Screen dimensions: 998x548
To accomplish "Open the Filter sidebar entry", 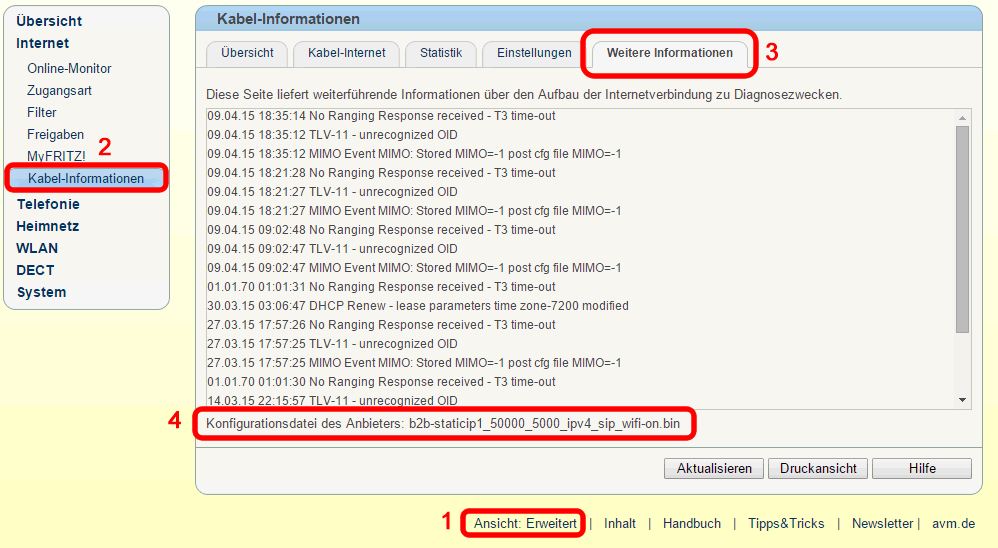I will point(42,112).
